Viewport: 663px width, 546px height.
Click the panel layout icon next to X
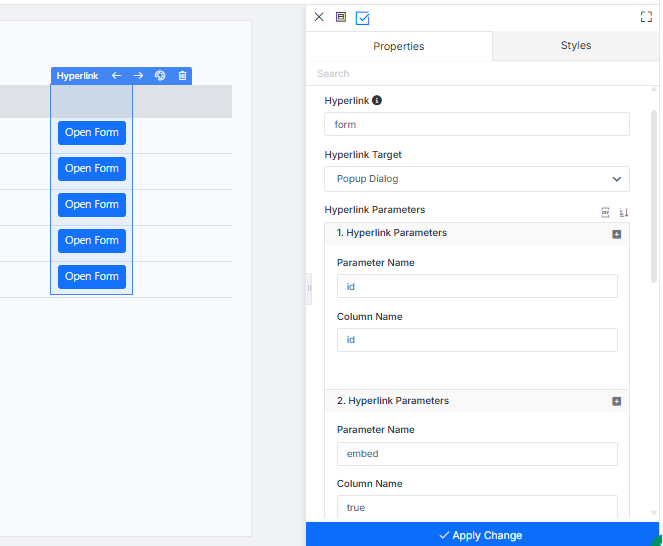pyautogui.click(x=341, y=17)
